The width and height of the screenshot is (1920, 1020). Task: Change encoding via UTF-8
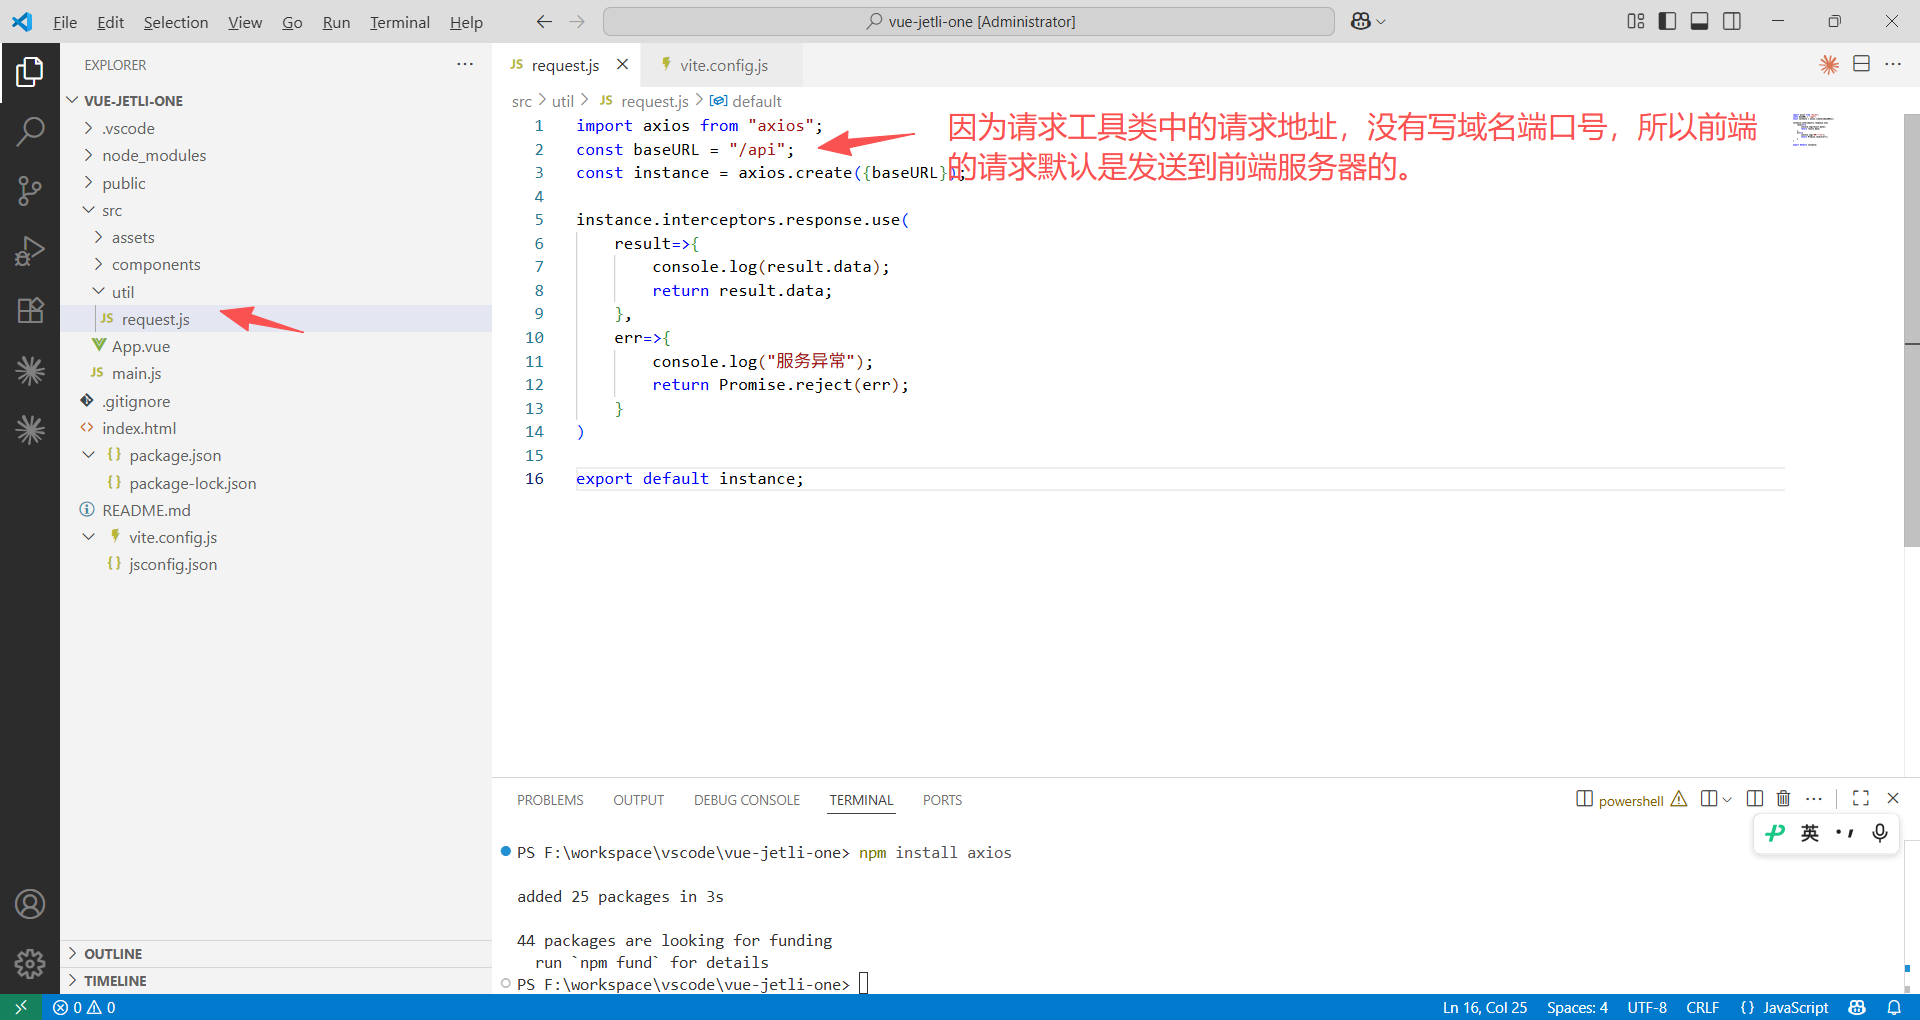click(1647, 1007)
